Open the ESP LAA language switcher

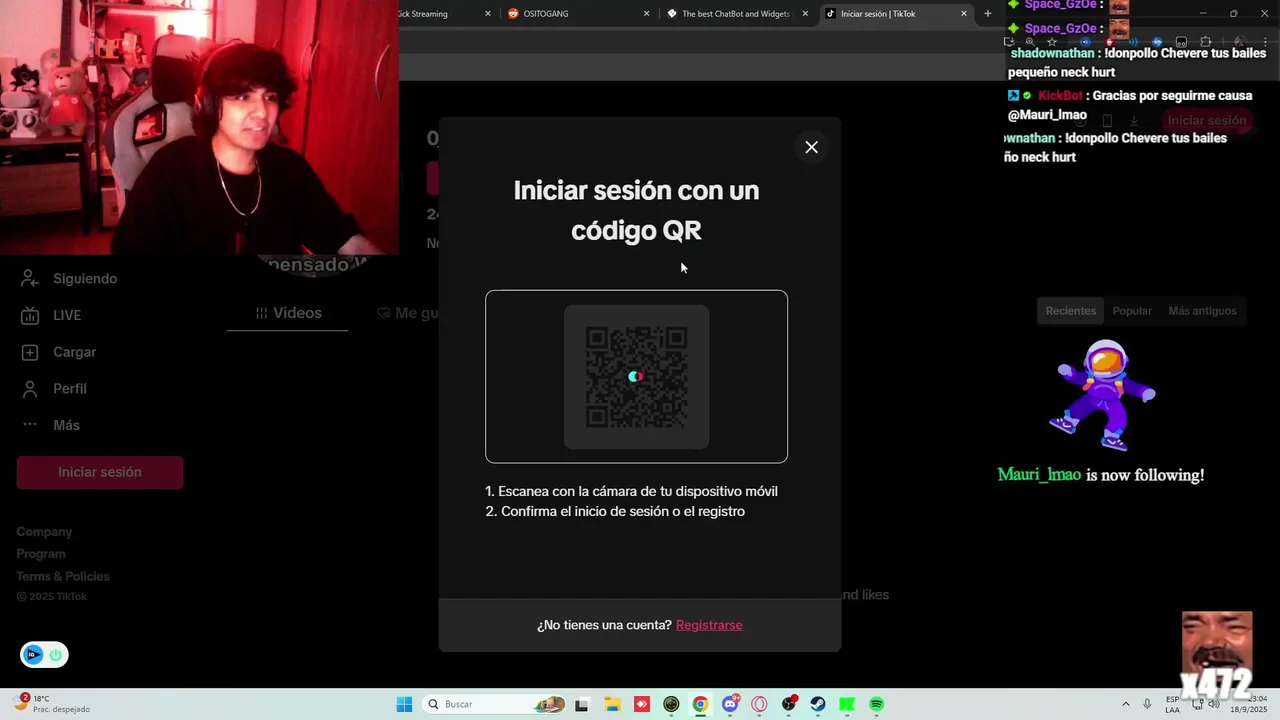pos(1172,704)
